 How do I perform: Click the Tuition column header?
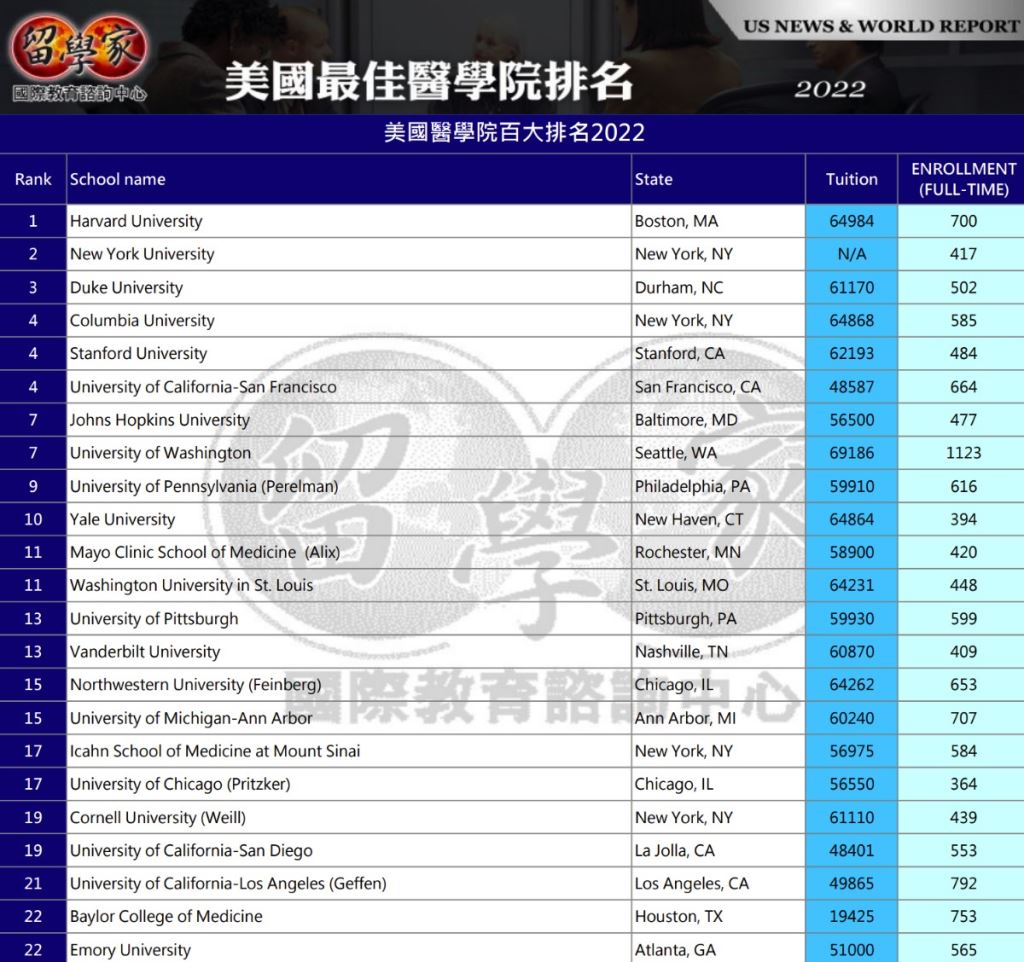[x=852, y=179]
